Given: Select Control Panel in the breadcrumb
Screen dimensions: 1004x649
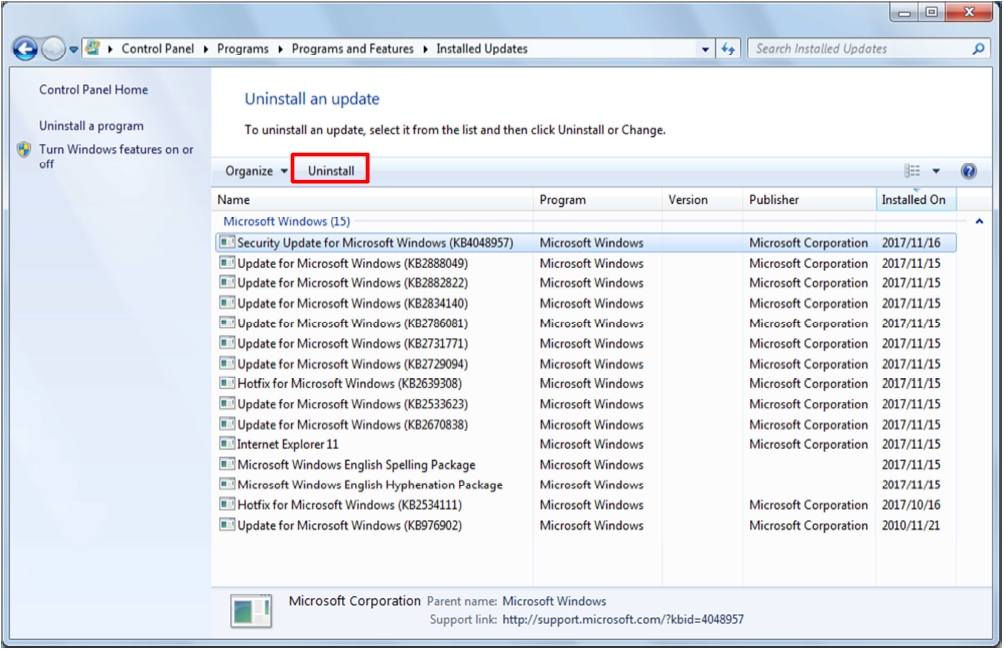Looking at the screenshot, I should [x=158, y=49].
